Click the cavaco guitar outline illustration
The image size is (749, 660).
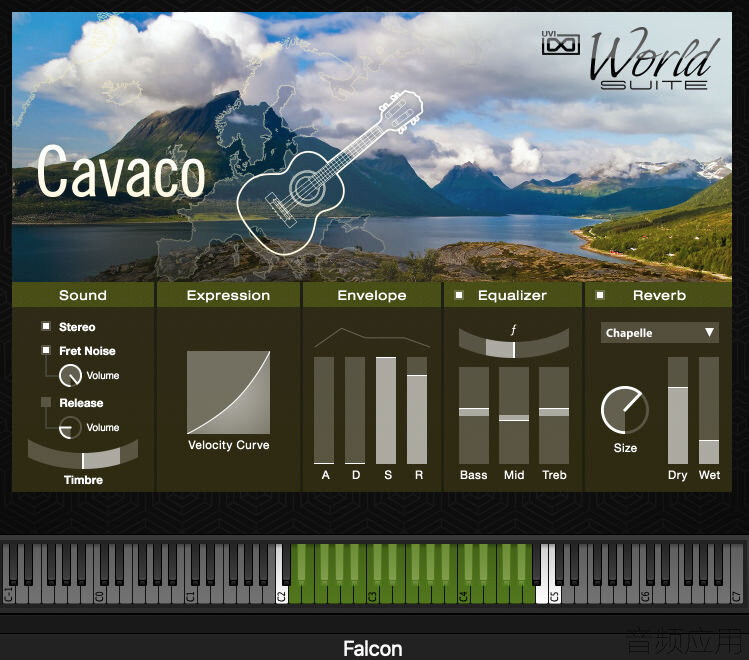[330, 173]
